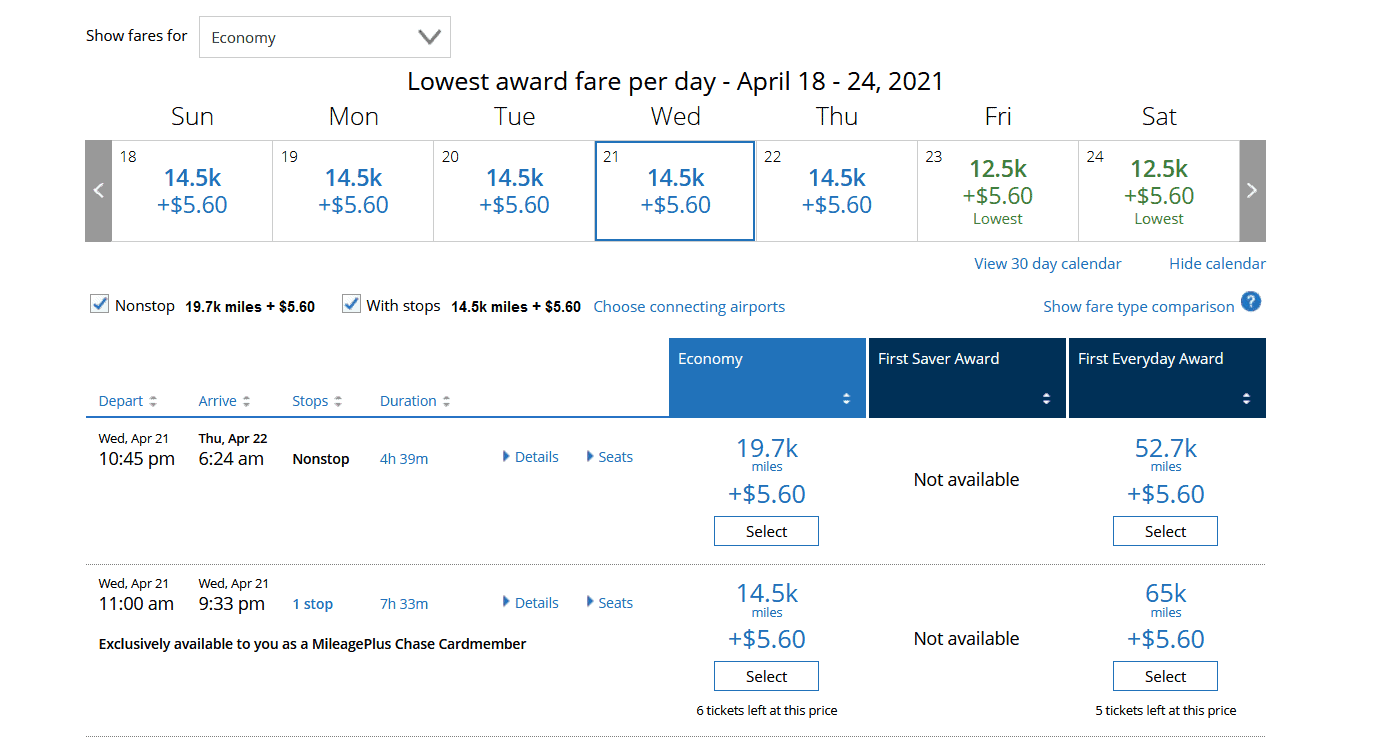This screenshot has width=1391, height=742.
Task: Click the MileagePlus Chase Cardmember exclusive notice
Action: [x=312, y=644]
